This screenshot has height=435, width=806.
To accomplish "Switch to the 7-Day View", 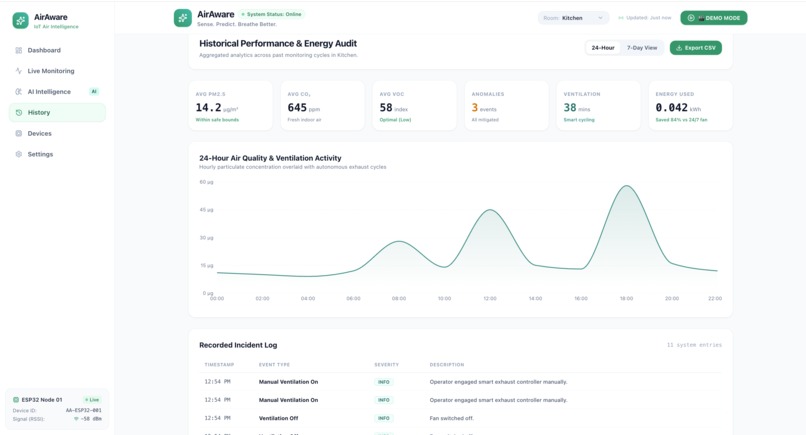I will pos(642,48).
